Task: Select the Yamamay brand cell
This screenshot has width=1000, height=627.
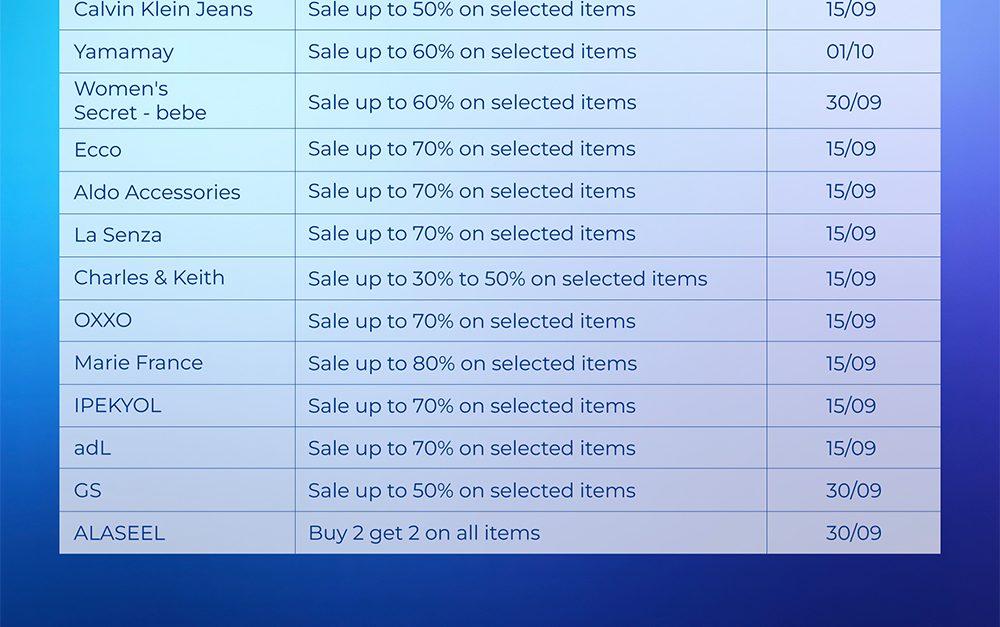Action: pos(124,52)
